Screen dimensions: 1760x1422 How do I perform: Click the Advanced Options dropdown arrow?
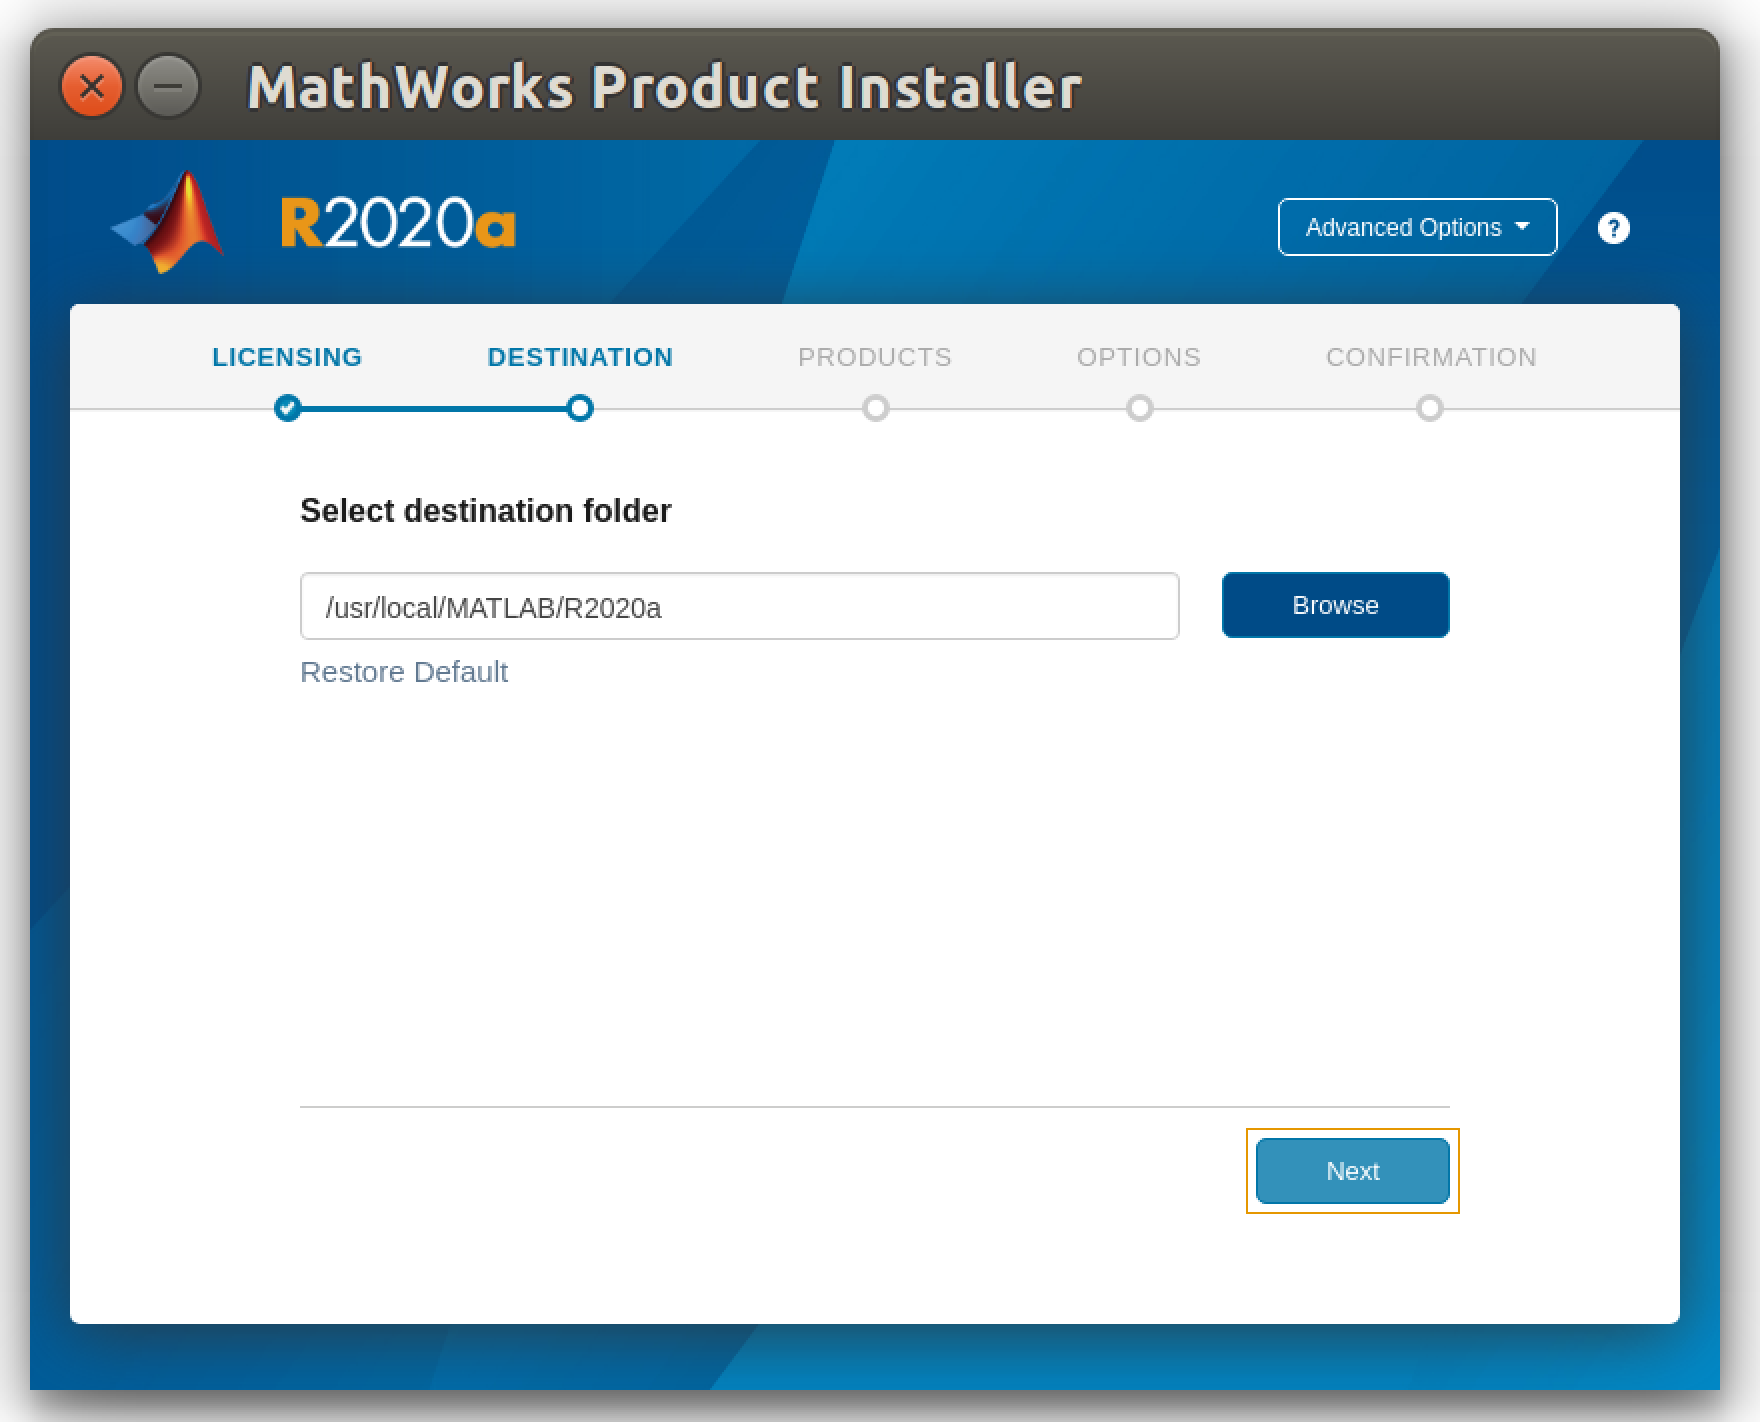(x=1523, y=227)
